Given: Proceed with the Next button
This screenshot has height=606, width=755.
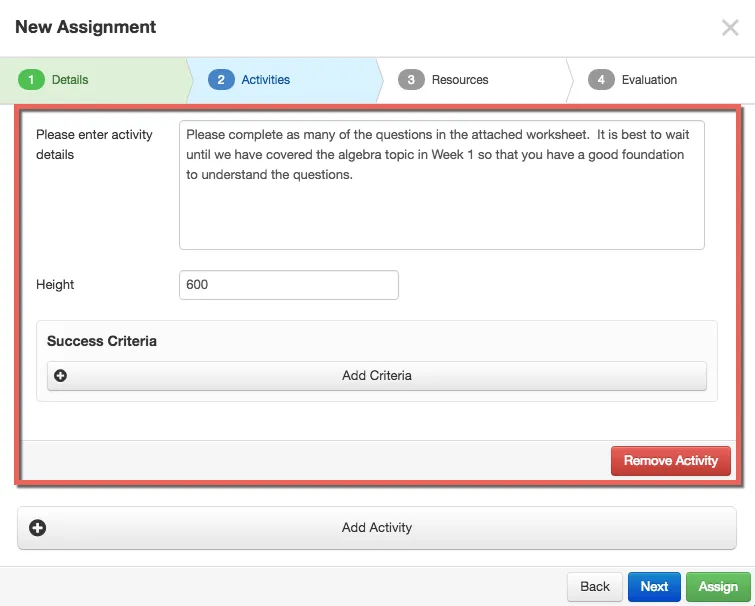Looking at the screenshot, I should coord(654,587).
